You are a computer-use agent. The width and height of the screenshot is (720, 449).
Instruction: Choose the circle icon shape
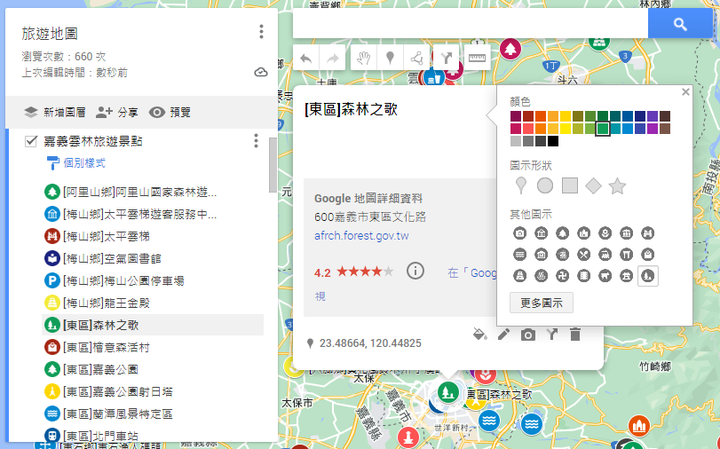(x=545, y=186)
